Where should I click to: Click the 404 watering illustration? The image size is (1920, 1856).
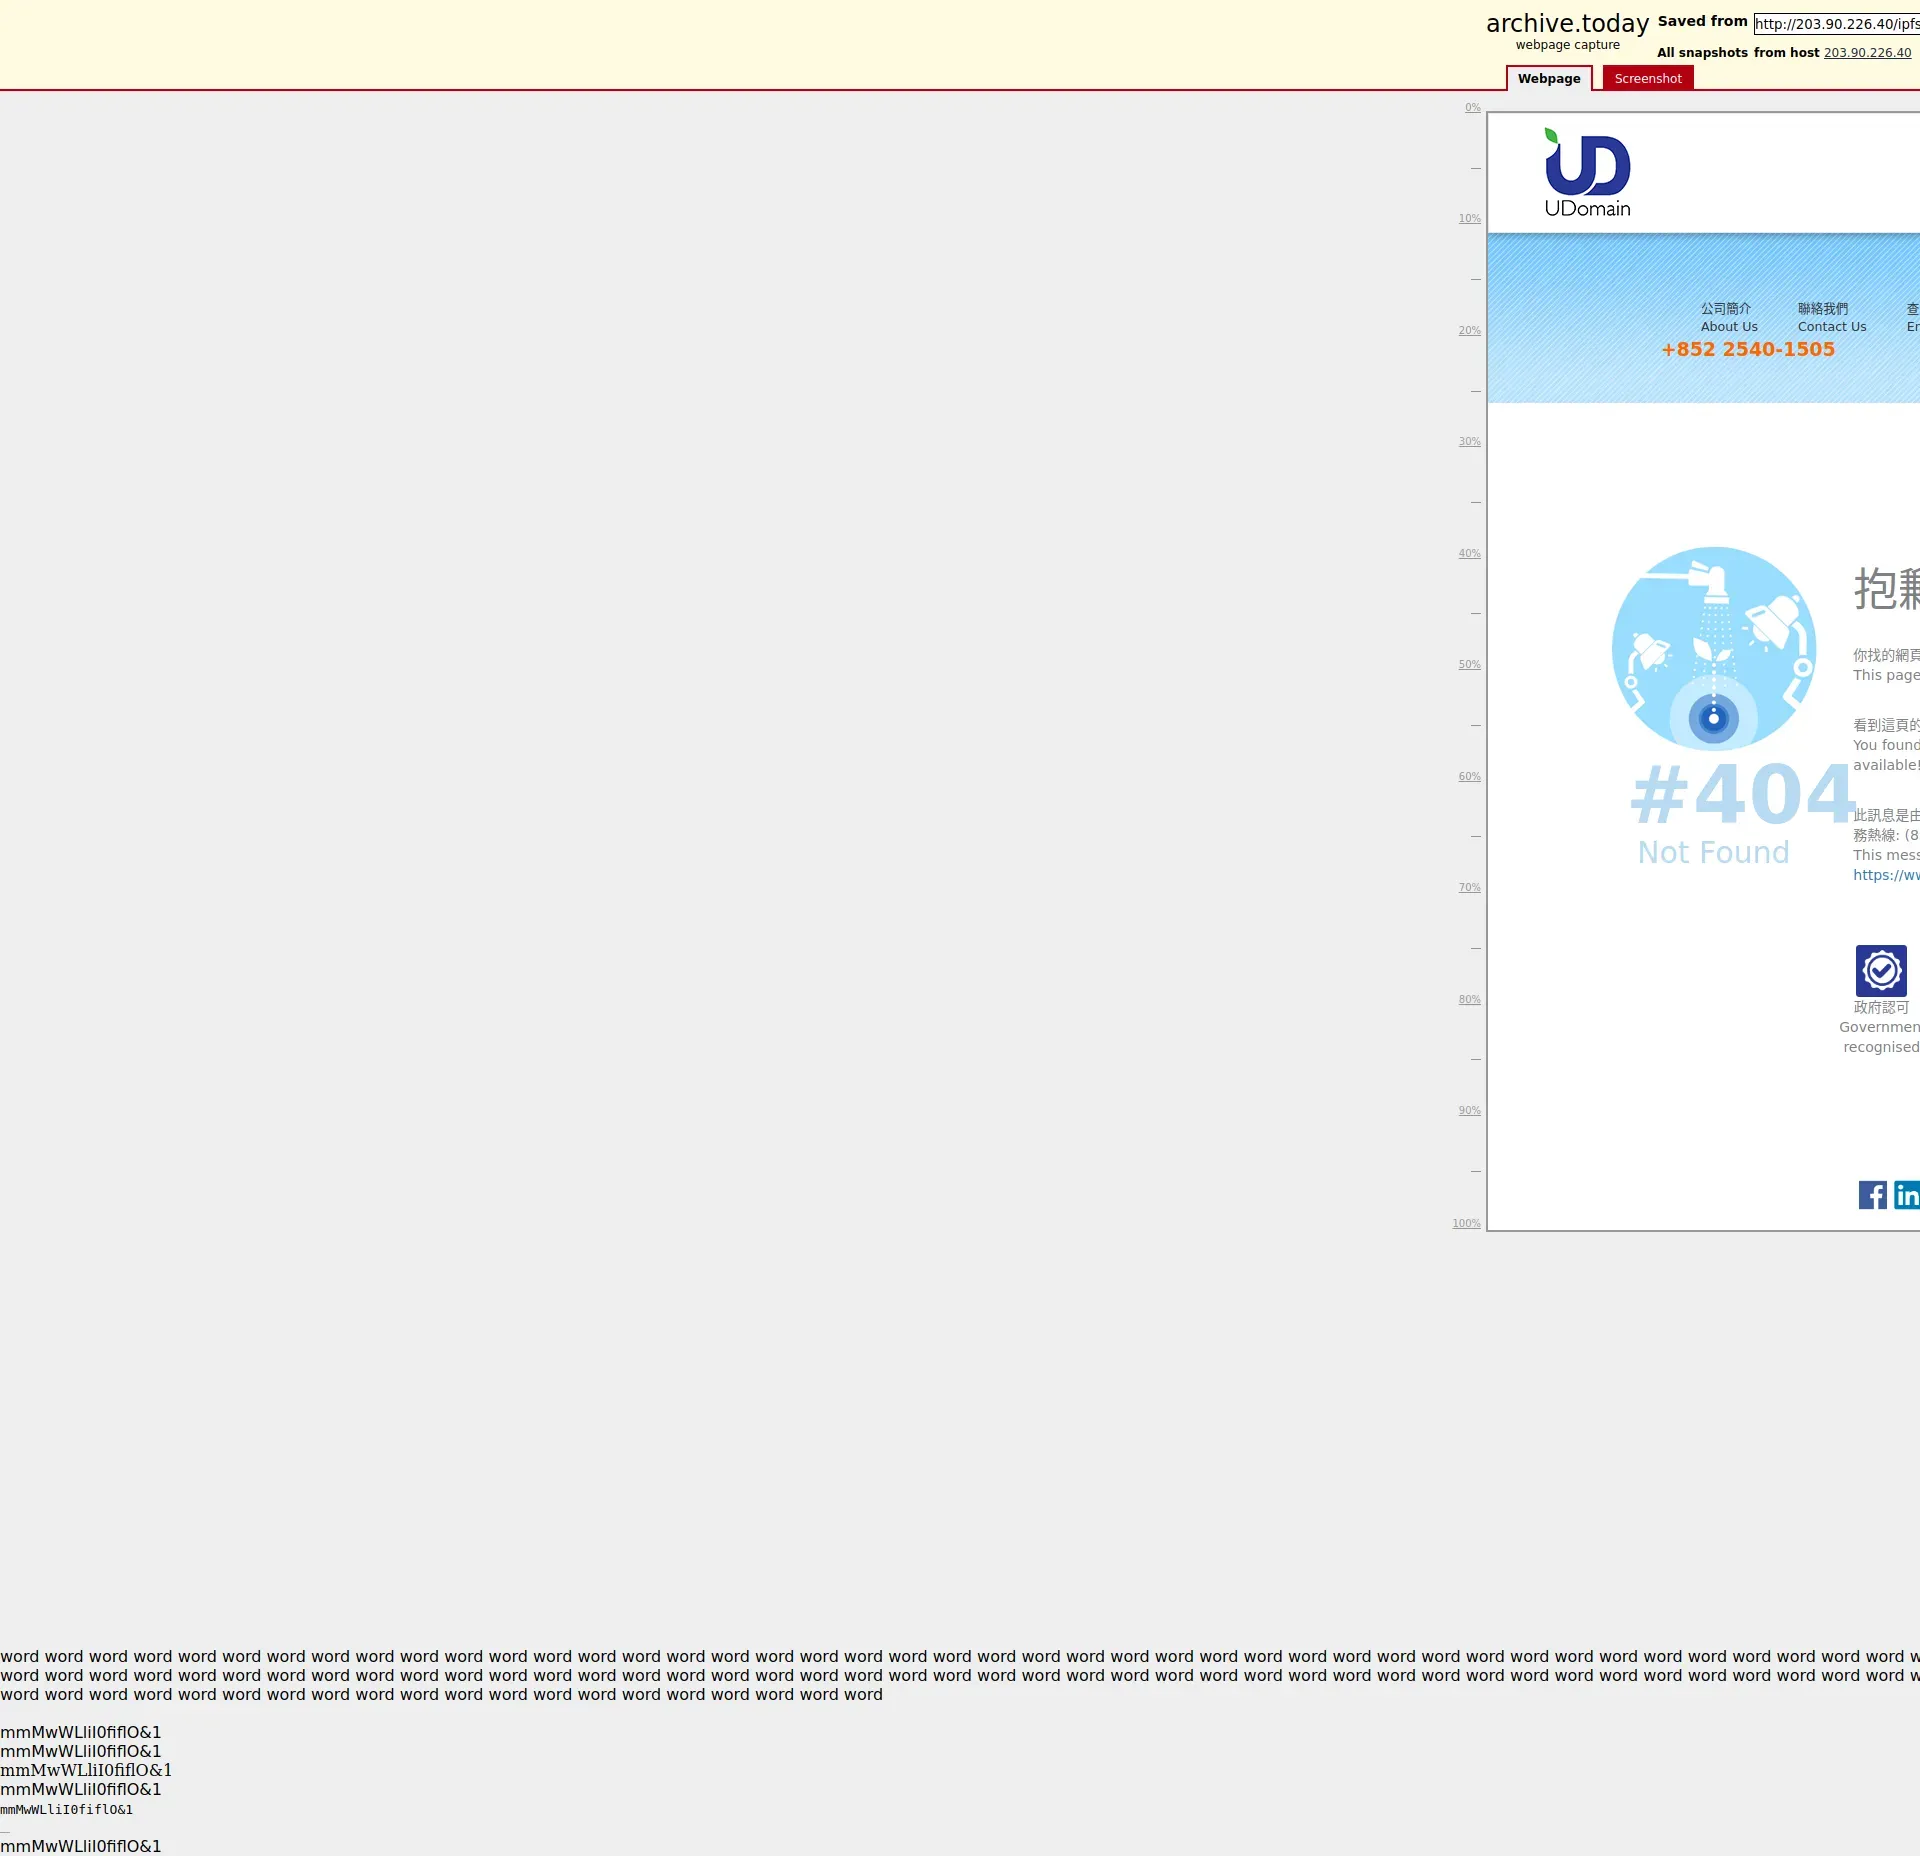point(1714,648)
